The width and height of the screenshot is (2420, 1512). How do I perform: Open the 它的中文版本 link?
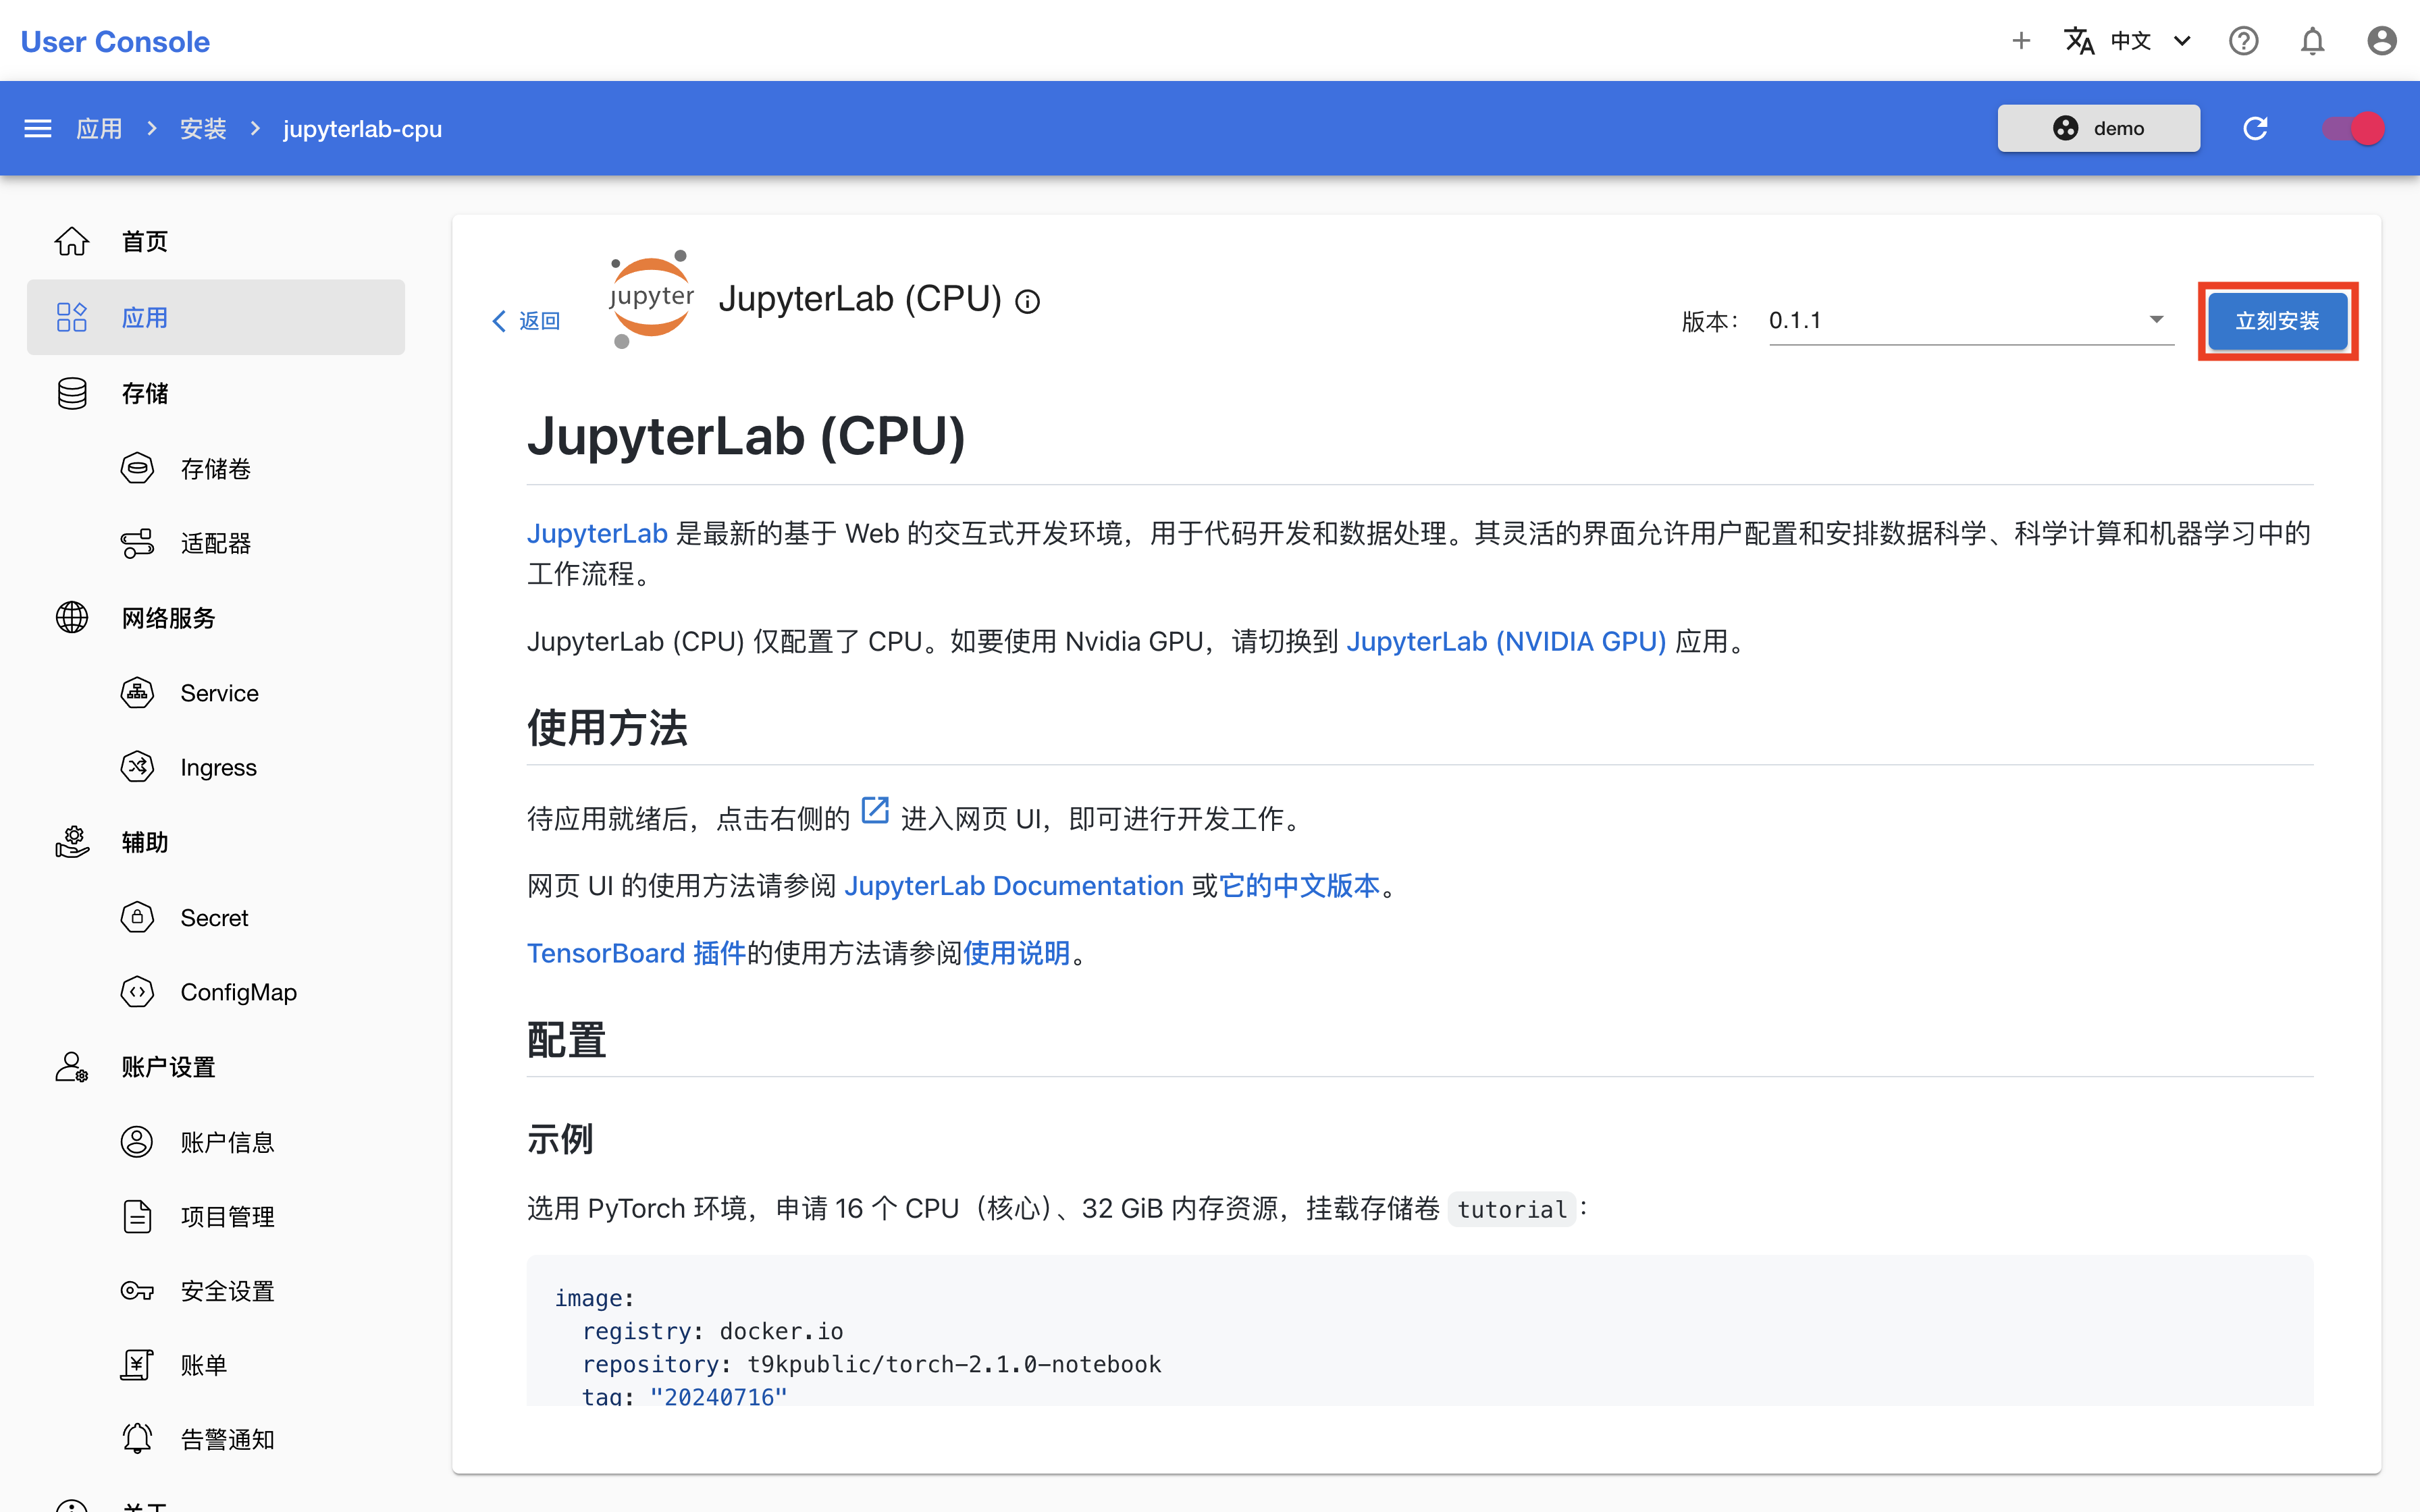tap(1299, 885)
